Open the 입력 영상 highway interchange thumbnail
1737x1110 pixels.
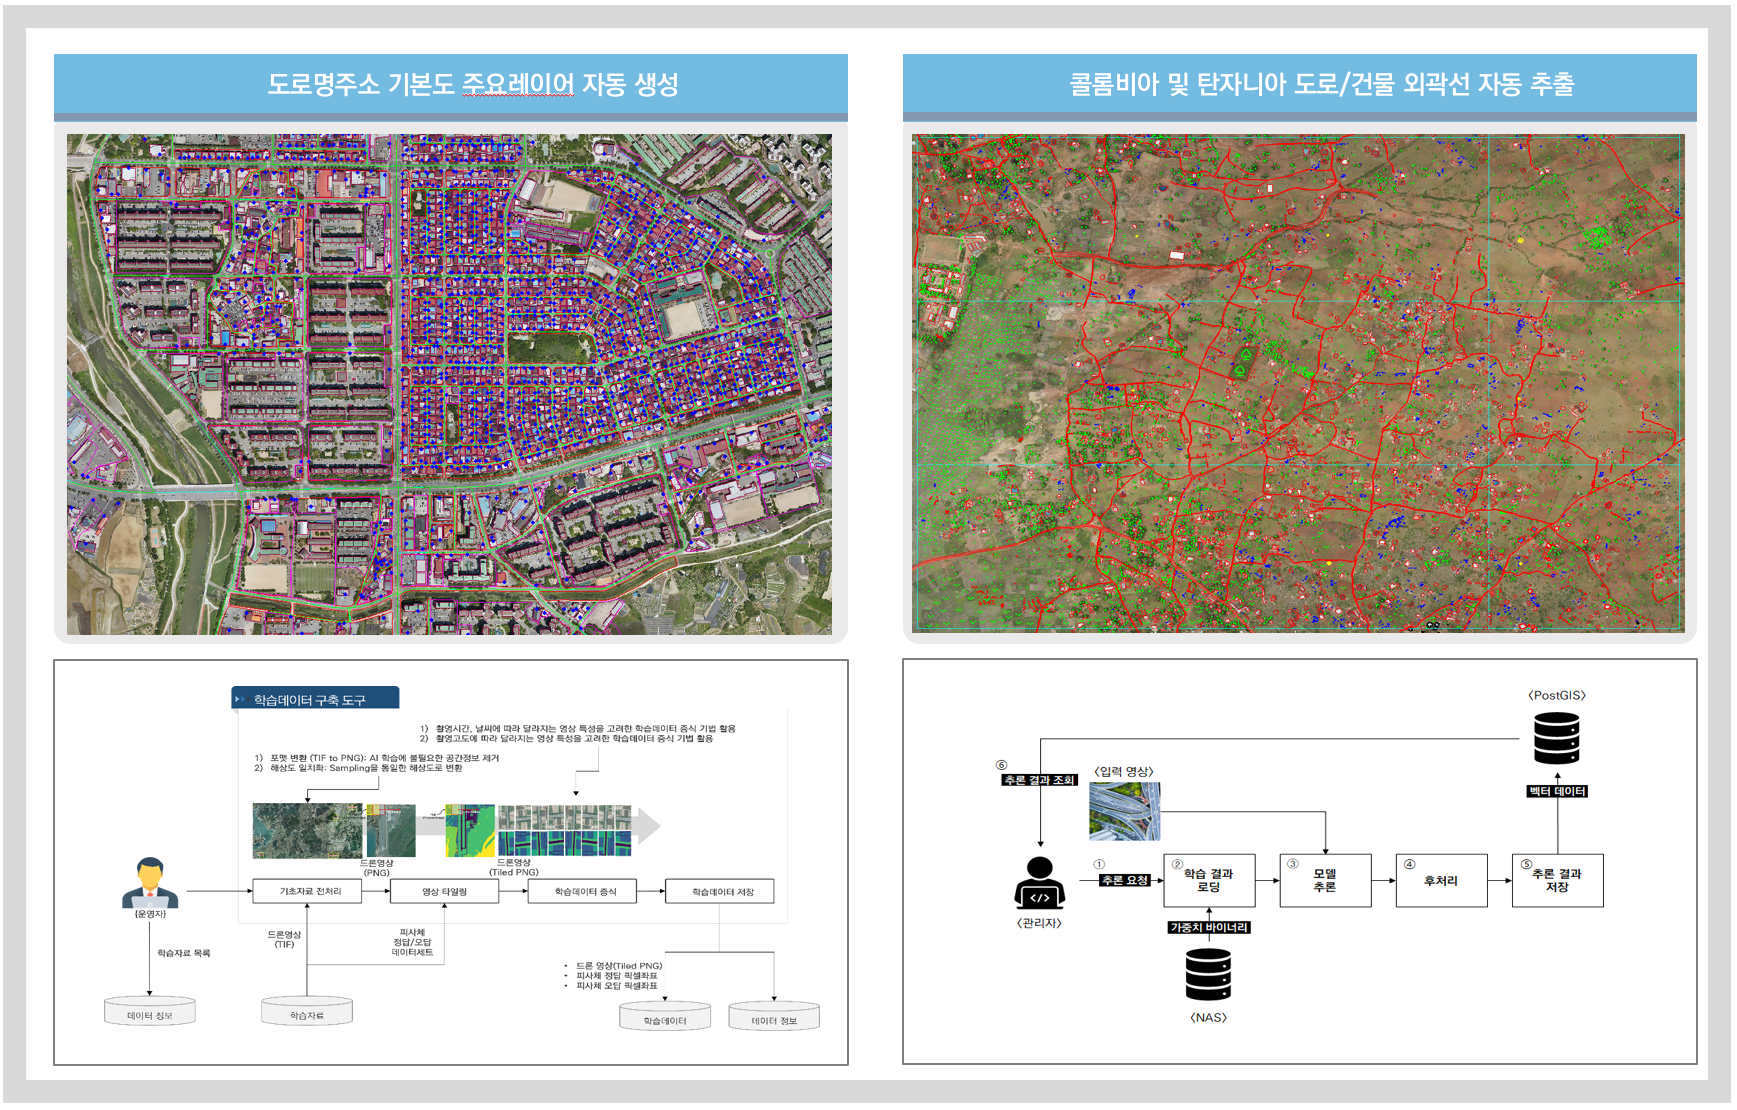[x=1125, y=811]
